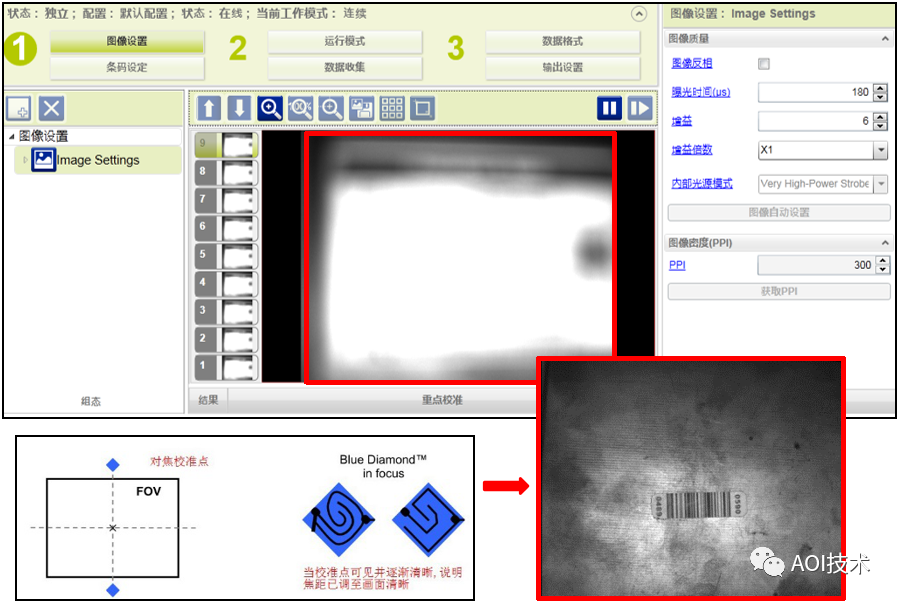Select captured image thumbnail 8
The width and height of the screenshot is (899, 603).
click(226, 173)
